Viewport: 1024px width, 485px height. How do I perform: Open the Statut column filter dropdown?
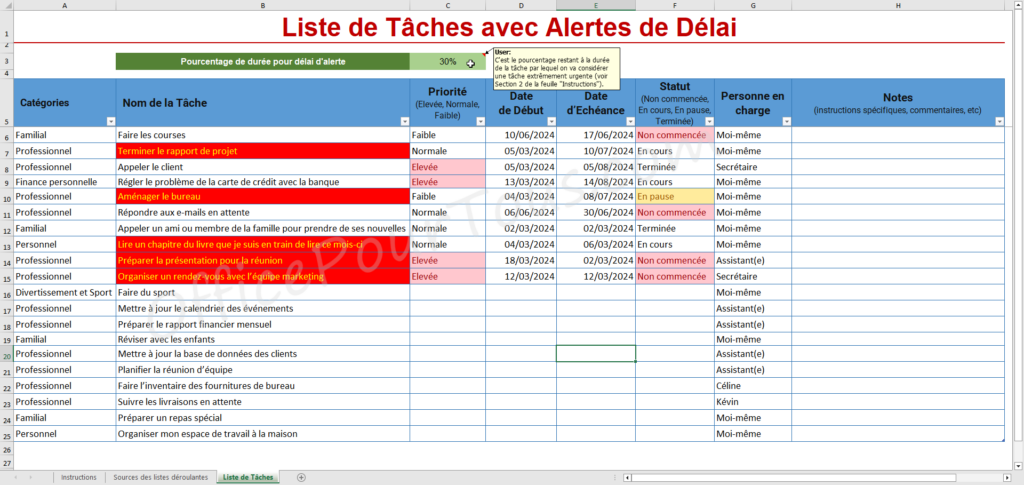coord(709,121)
